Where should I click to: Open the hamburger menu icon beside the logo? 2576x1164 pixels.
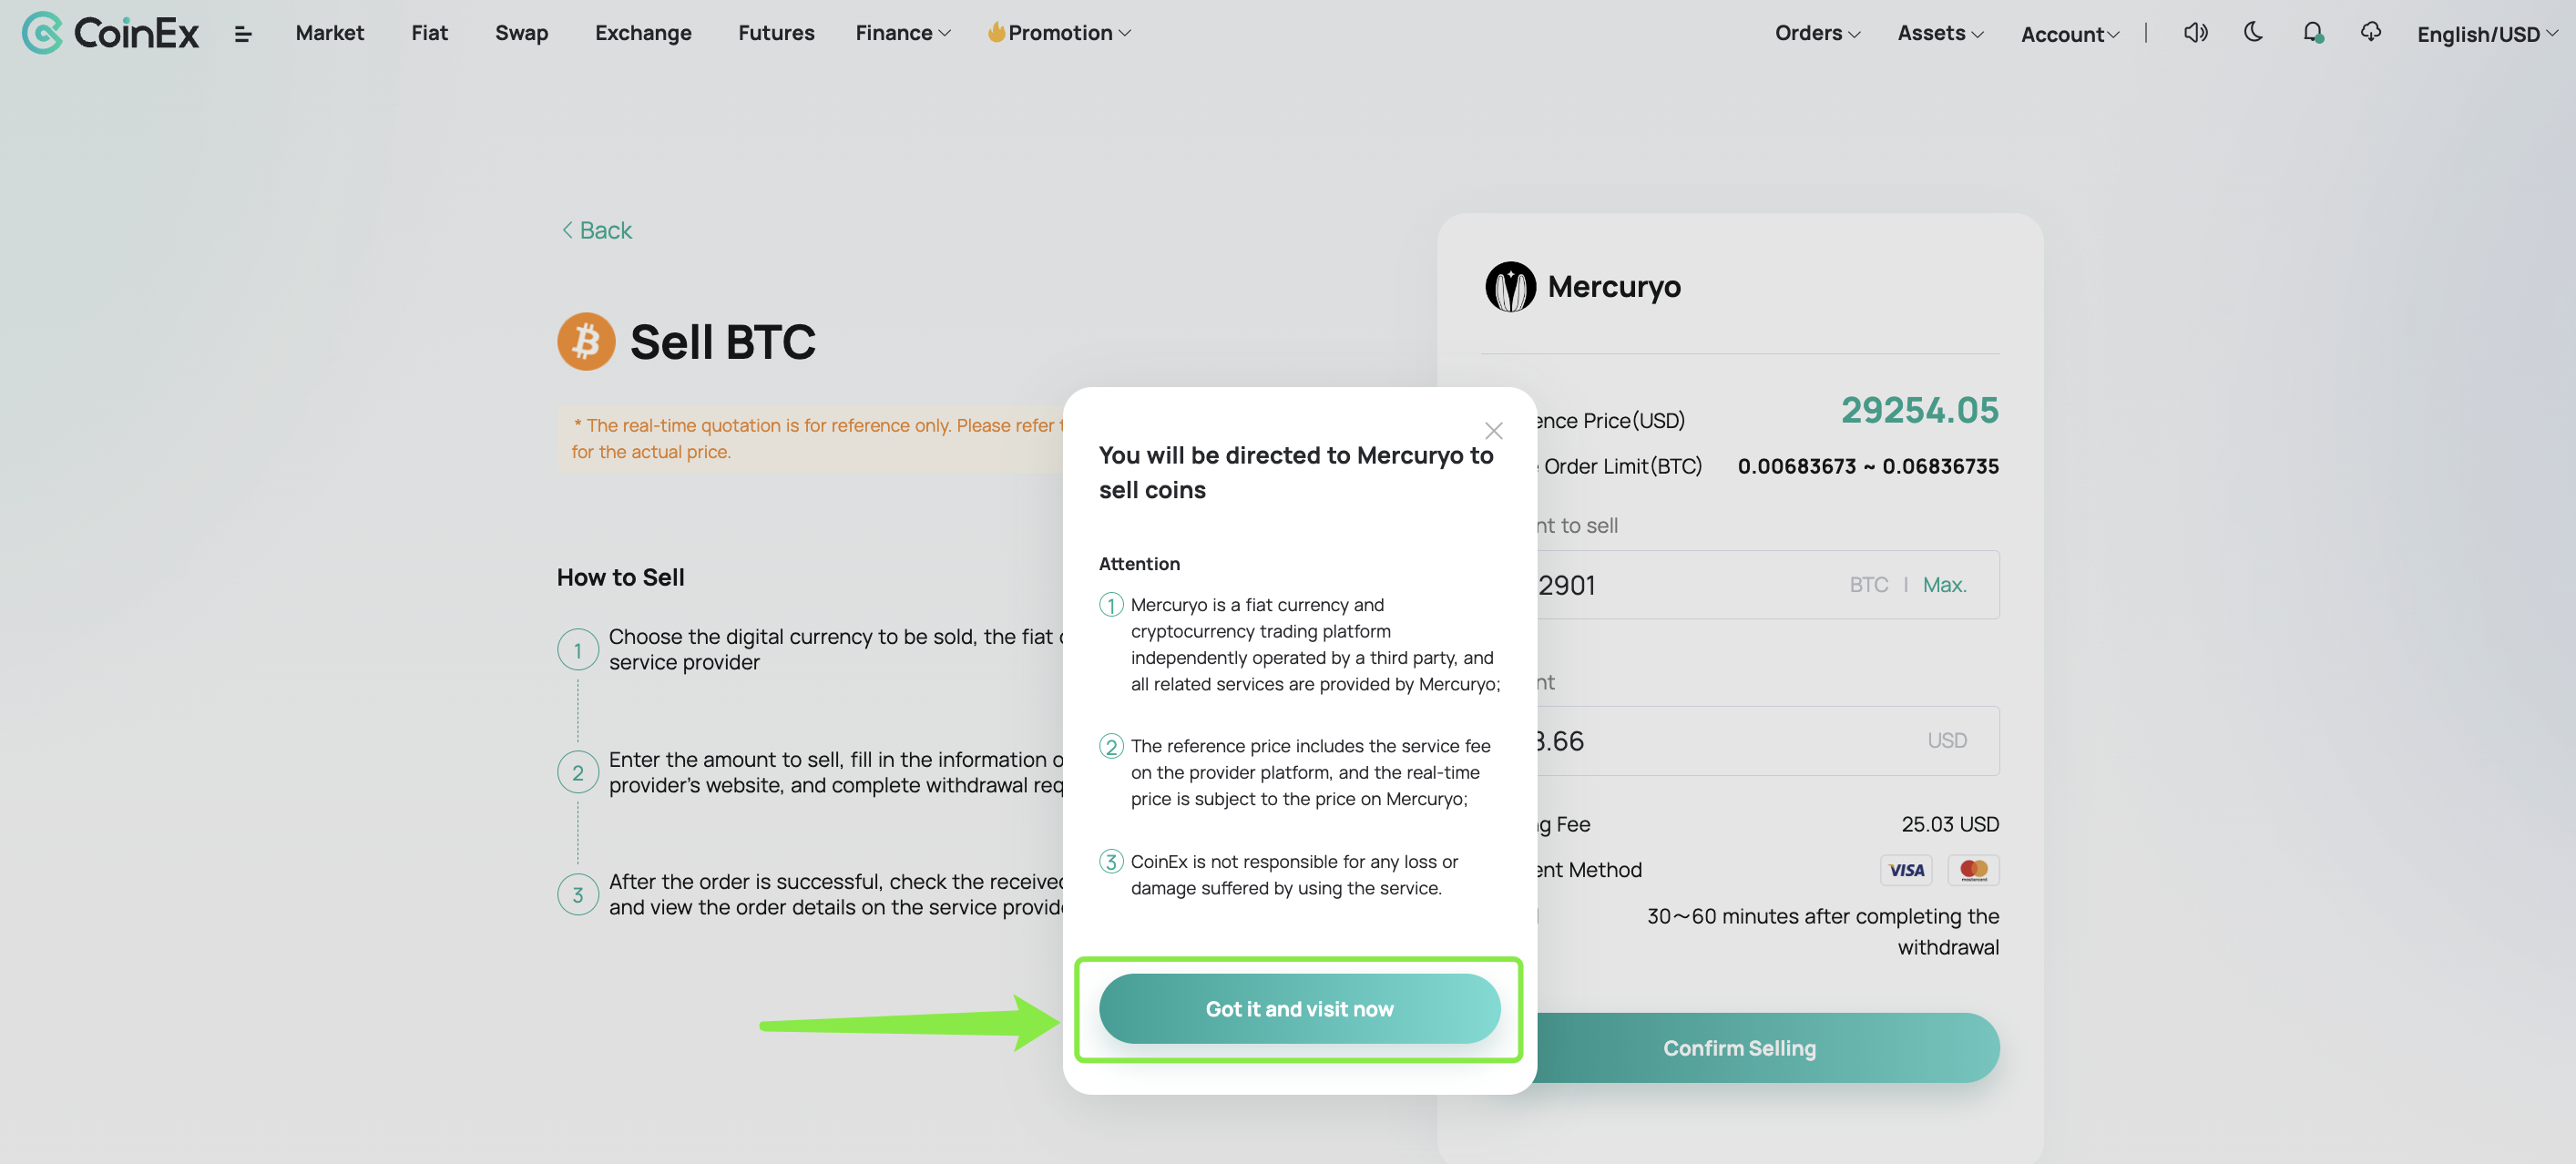click(243, 34)
